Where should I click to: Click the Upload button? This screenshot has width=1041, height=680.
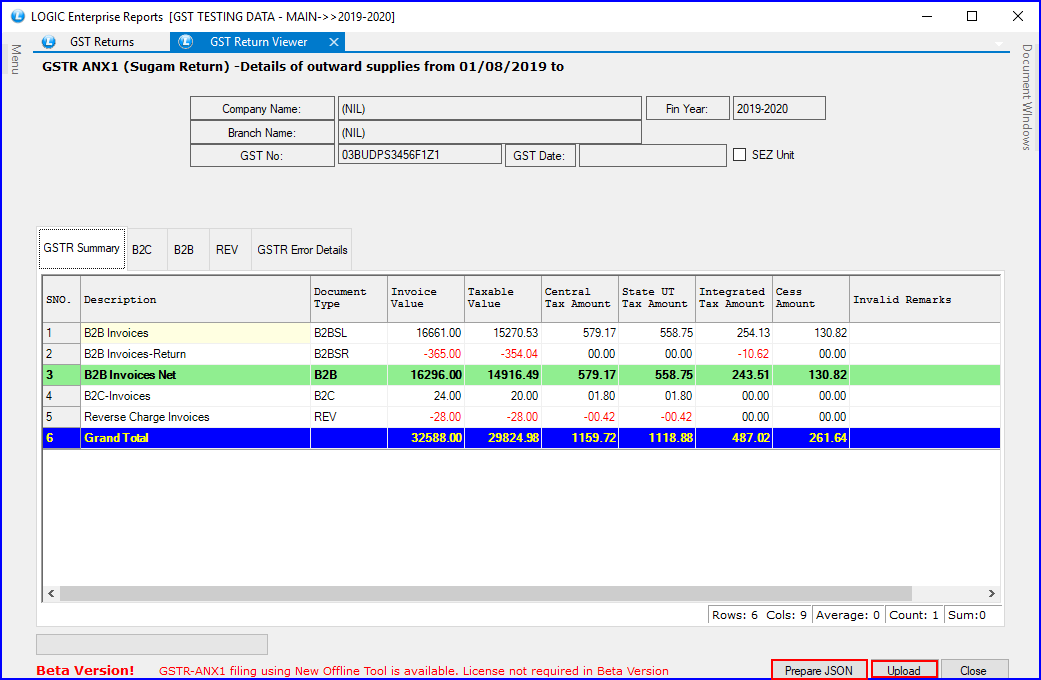click(904, 671)
